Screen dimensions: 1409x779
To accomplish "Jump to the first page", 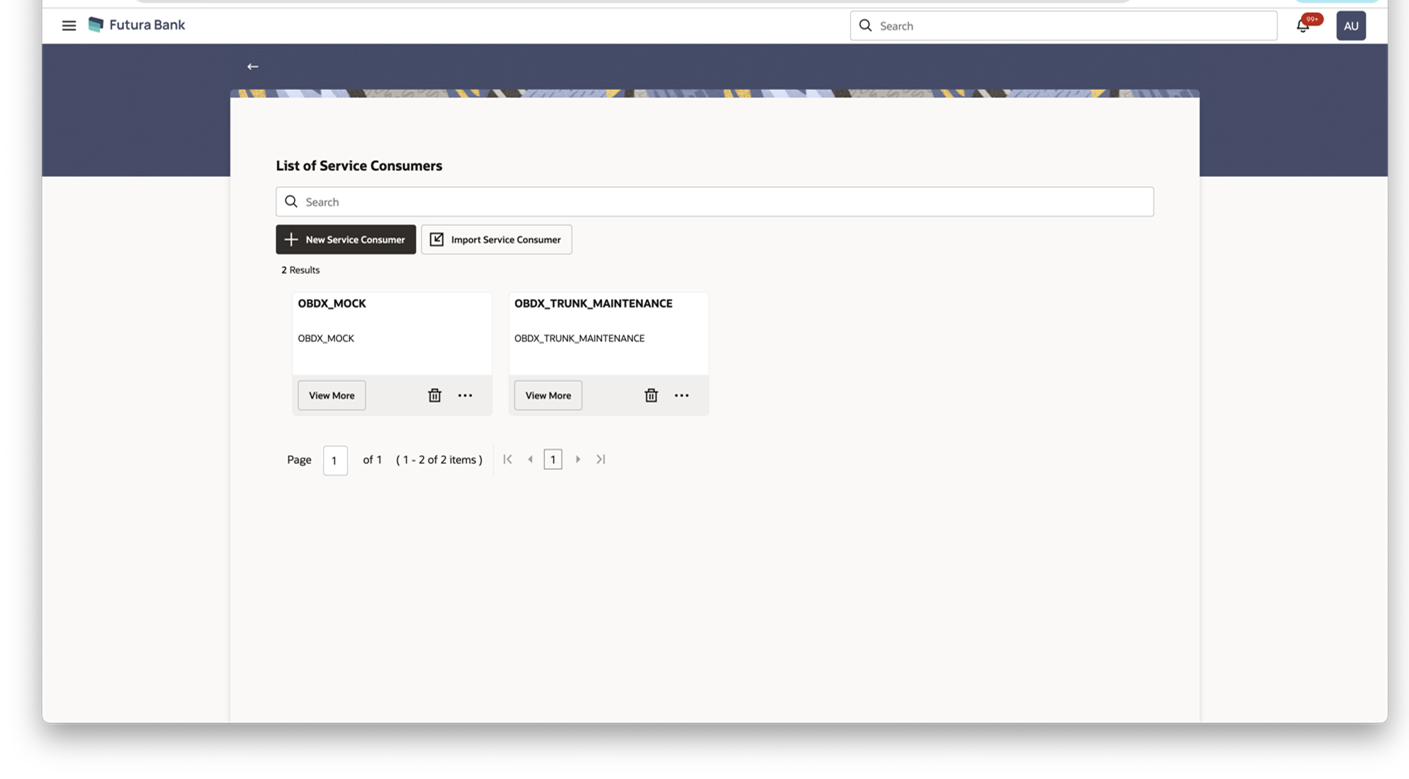I will pos(508,459).
